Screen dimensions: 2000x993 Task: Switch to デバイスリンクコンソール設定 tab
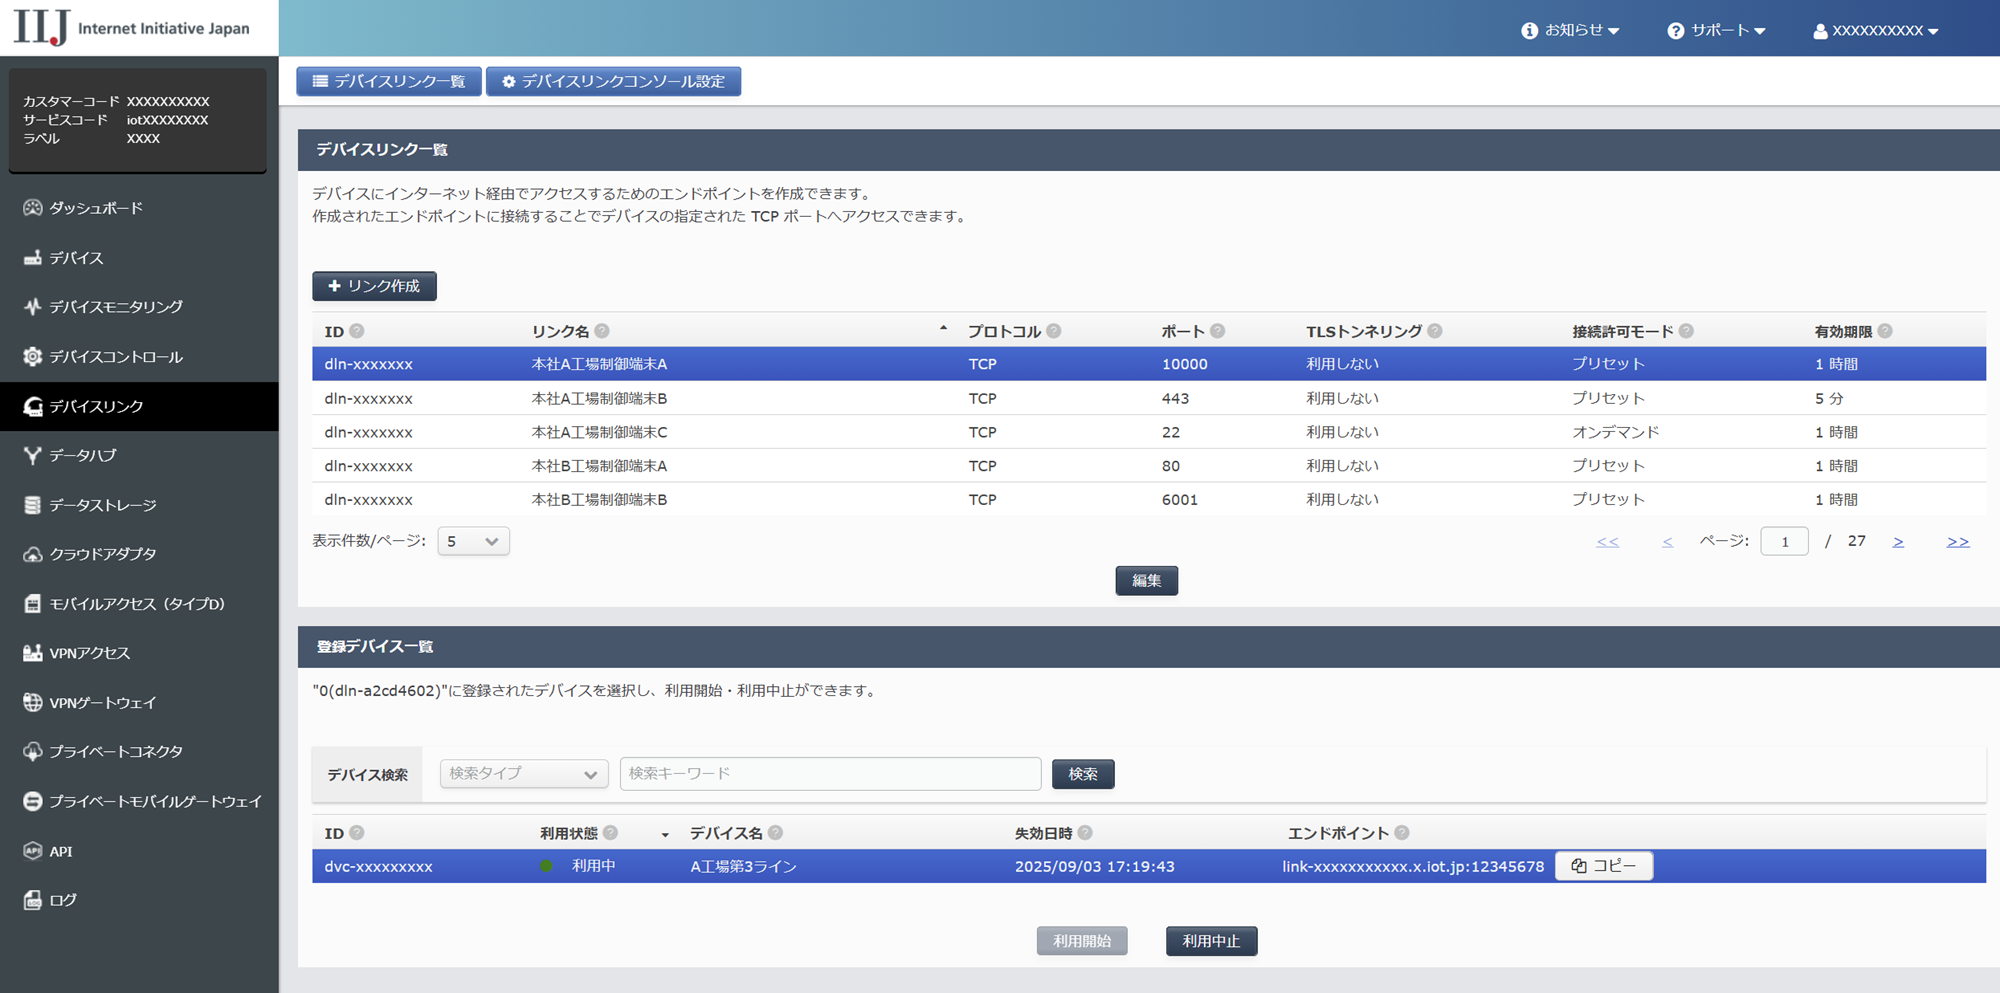613,81
